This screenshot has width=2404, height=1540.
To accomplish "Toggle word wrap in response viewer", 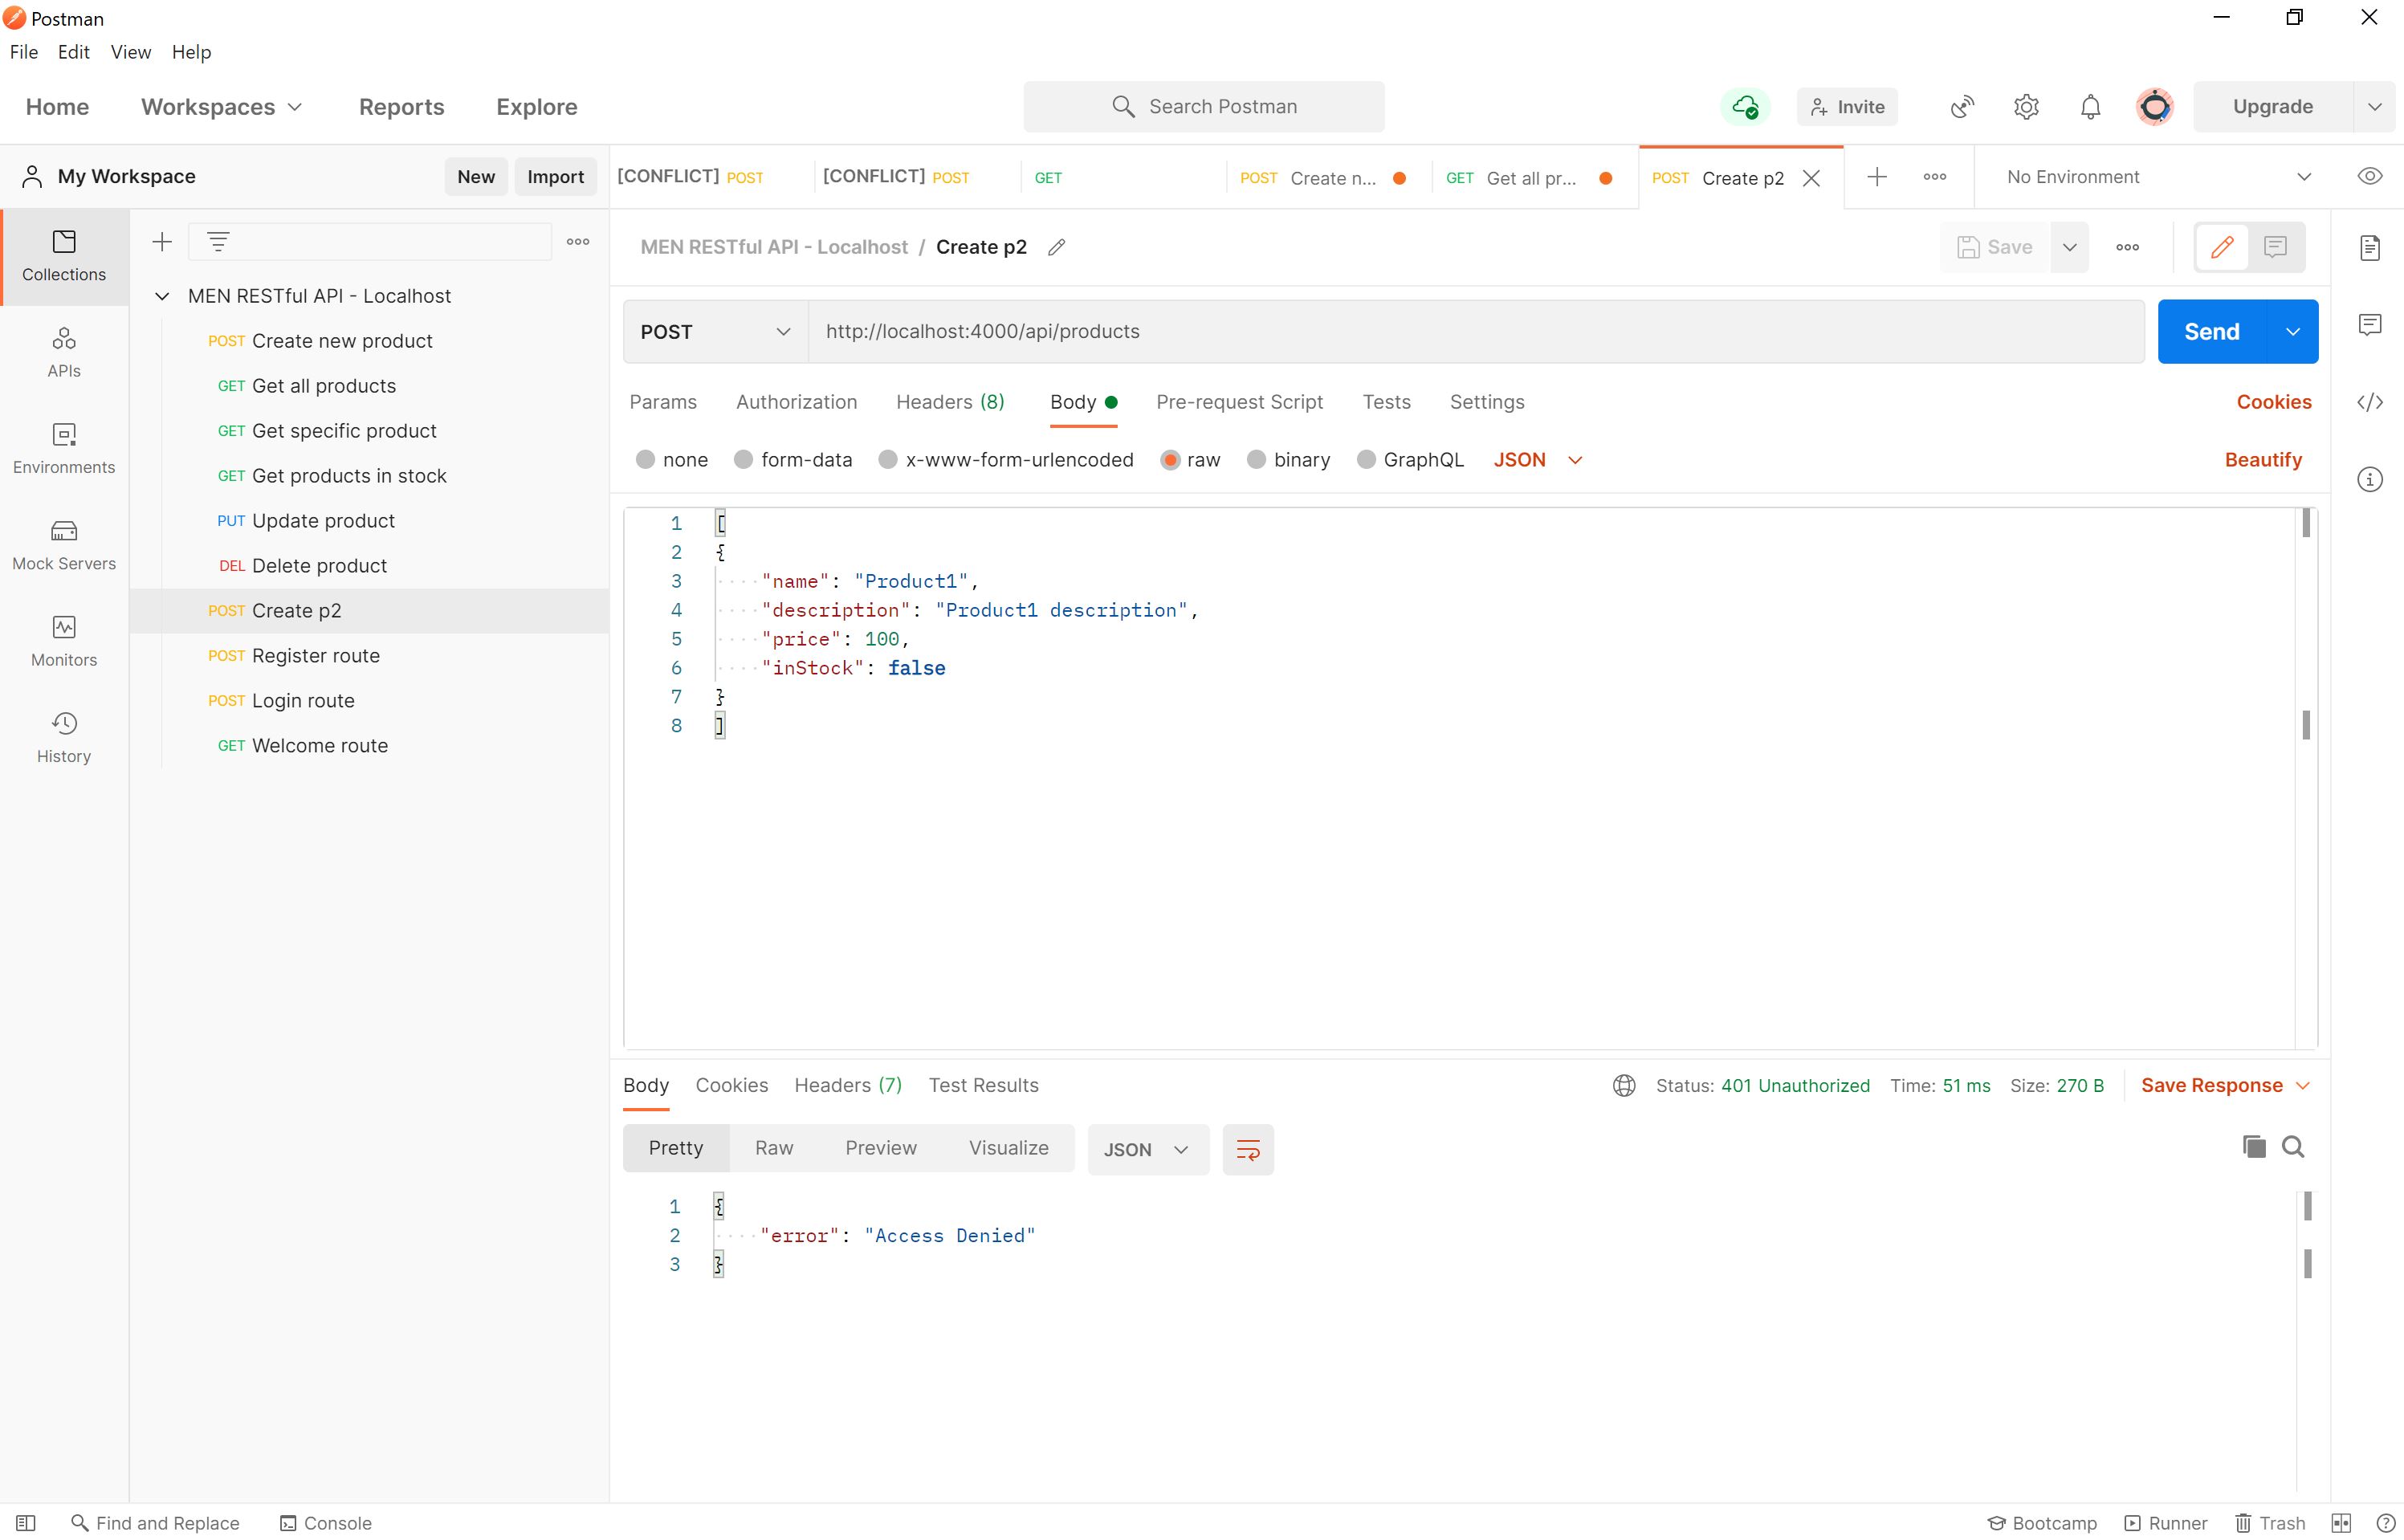I will pyautogui.click(x=1247, y=1149).
